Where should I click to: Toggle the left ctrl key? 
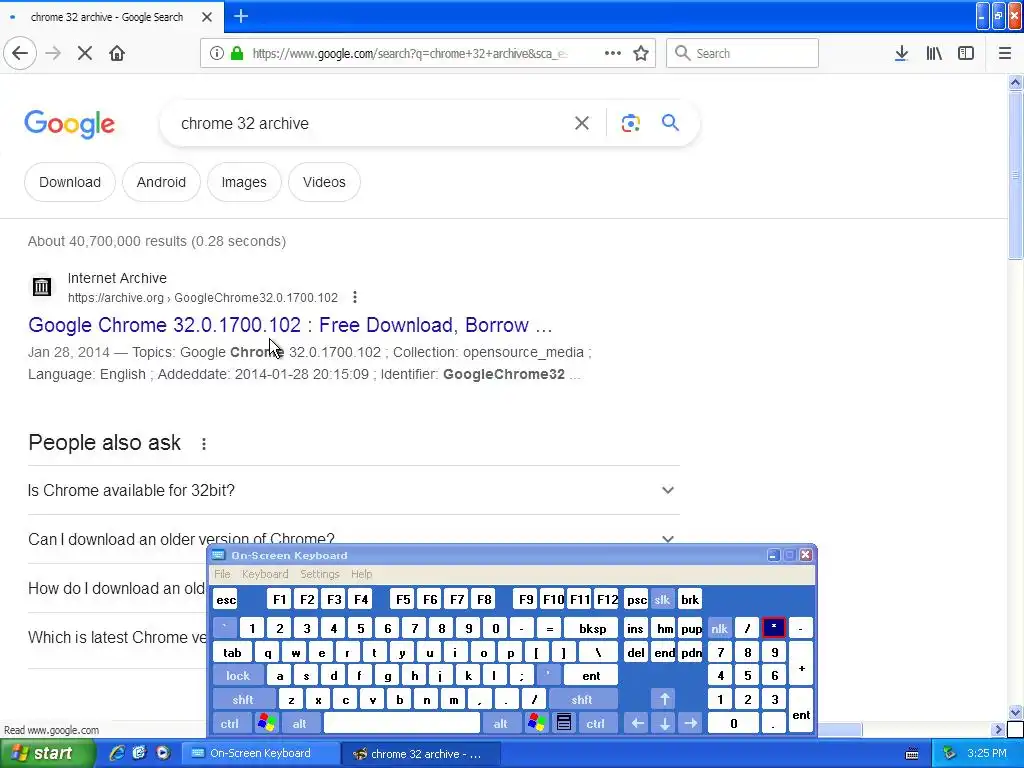(x=230, y=723)
